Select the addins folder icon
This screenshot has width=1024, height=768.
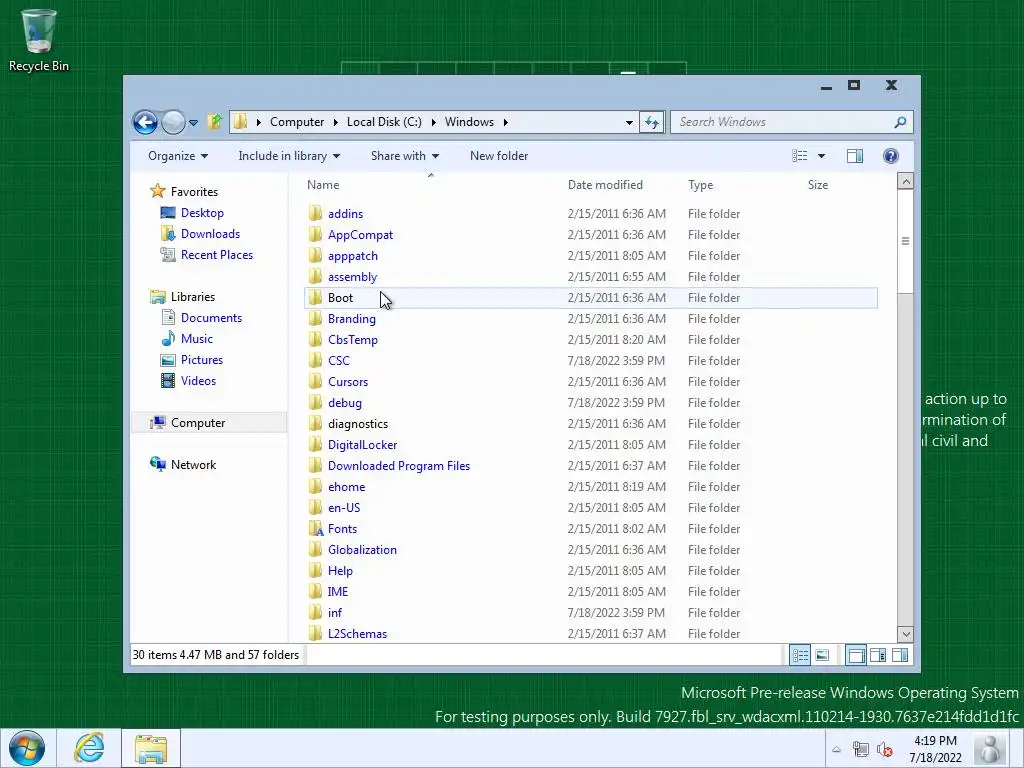coord(315,214)
